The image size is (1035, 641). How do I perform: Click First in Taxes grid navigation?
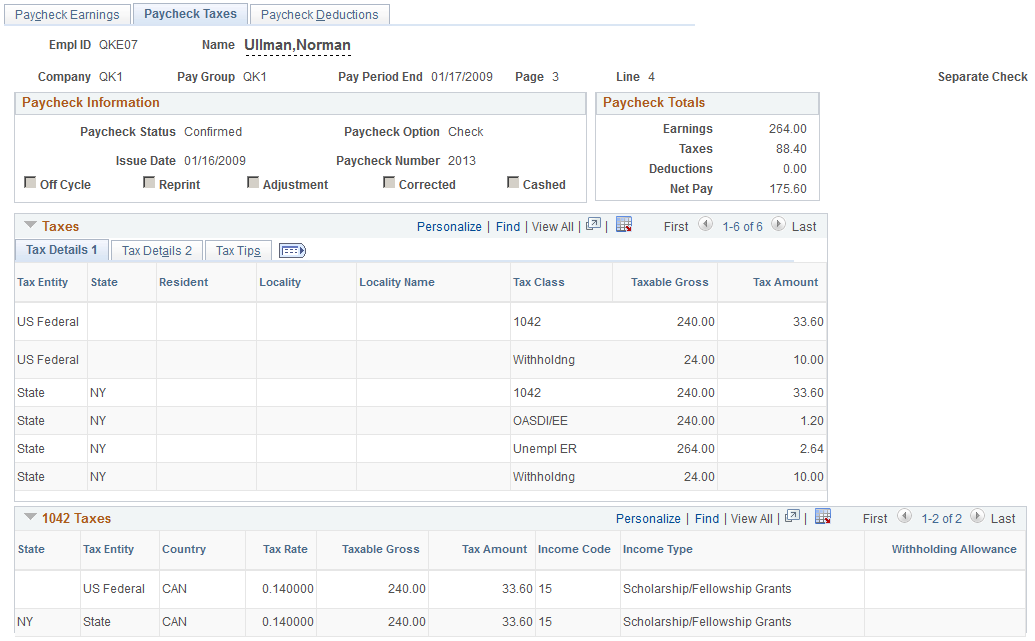(x=676, y=226)
